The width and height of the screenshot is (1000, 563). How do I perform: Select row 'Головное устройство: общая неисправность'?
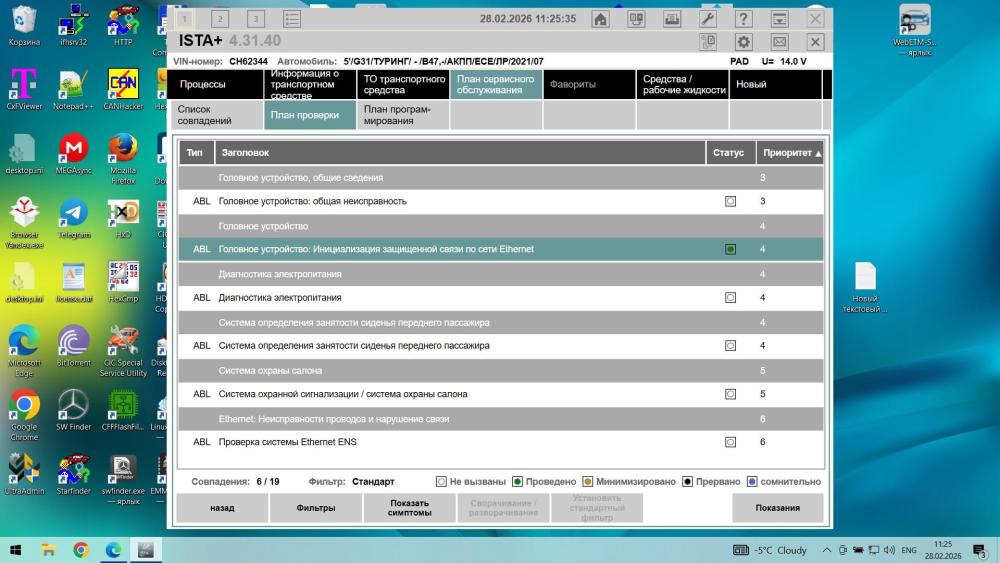click(501, 201)
